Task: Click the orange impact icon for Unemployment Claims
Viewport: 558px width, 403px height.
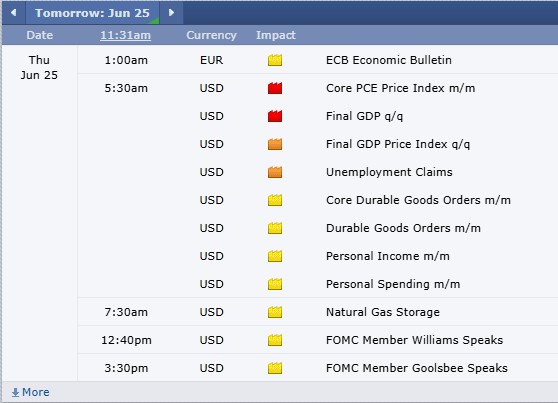Action: point(275,172)
